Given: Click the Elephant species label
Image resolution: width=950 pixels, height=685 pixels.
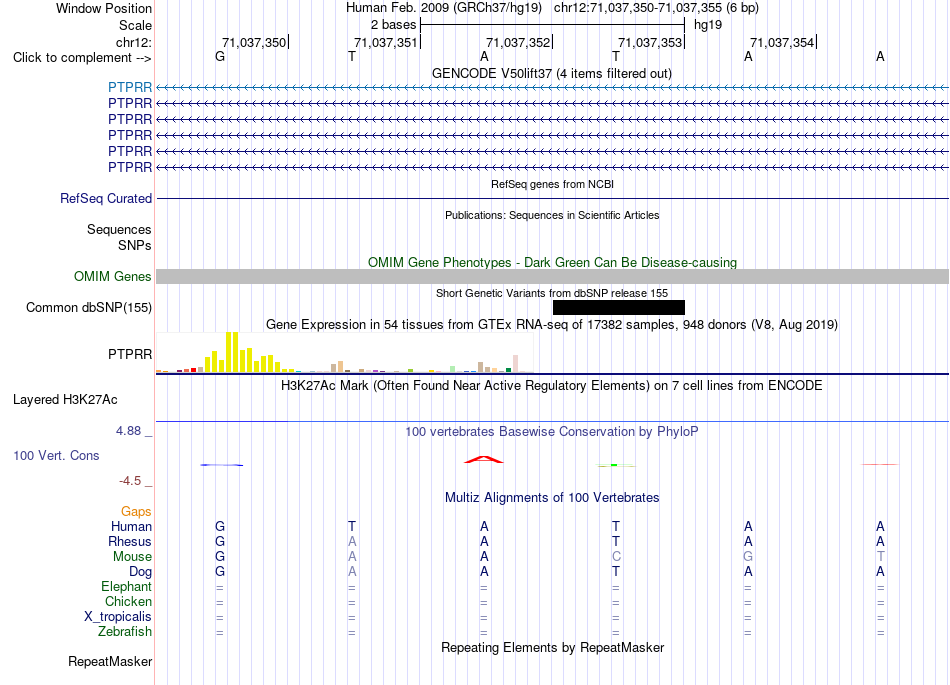Looking at the screenshot, I should 126,587.
